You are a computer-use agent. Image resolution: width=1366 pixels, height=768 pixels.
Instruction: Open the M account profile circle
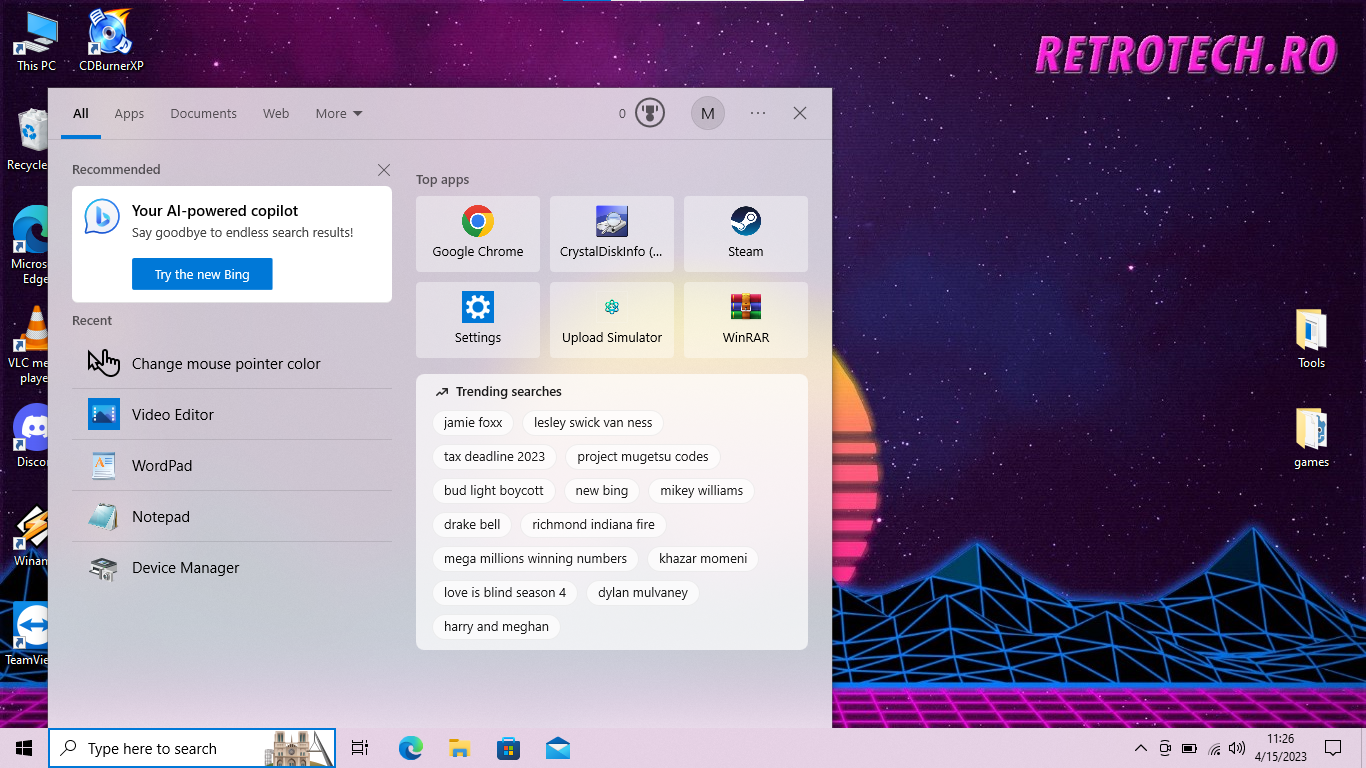708,113
